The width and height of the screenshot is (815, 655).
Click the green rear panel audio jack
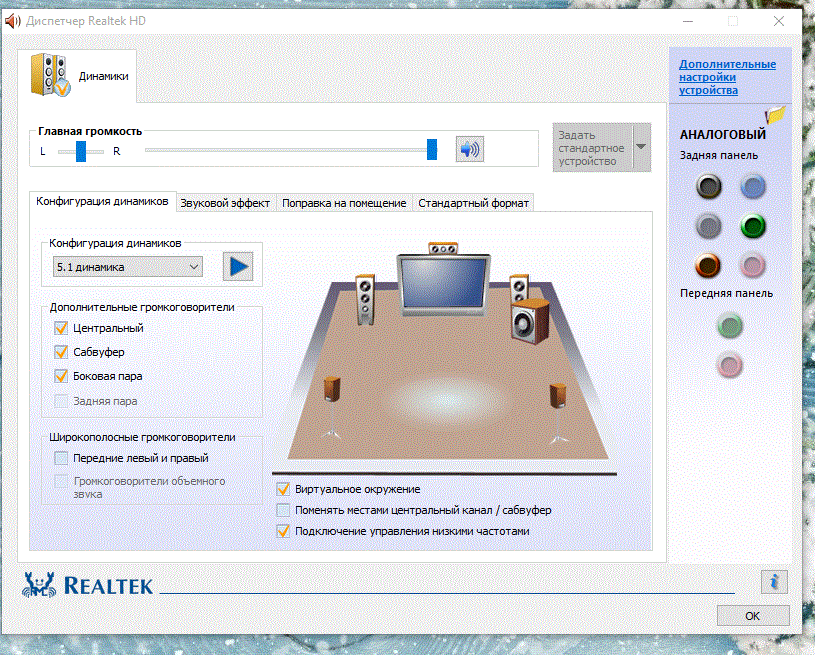tap(753, 226)
